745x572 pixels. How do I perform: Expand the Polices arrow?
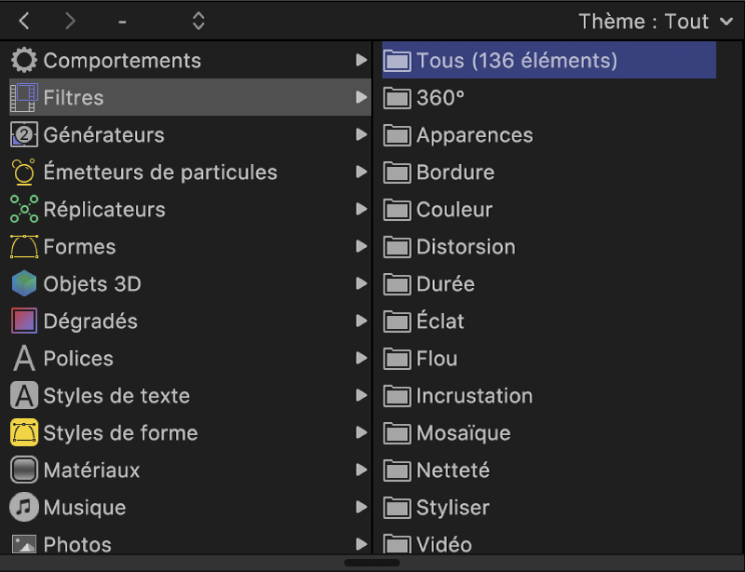362,358
